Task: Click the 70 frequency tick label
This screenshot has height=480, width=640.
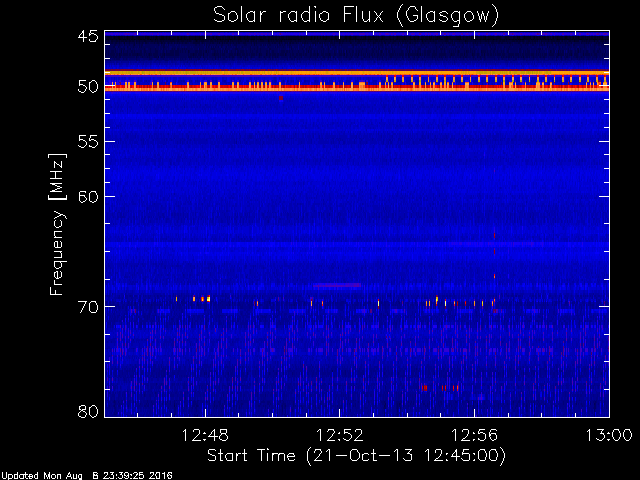Action: coord(88,307)
